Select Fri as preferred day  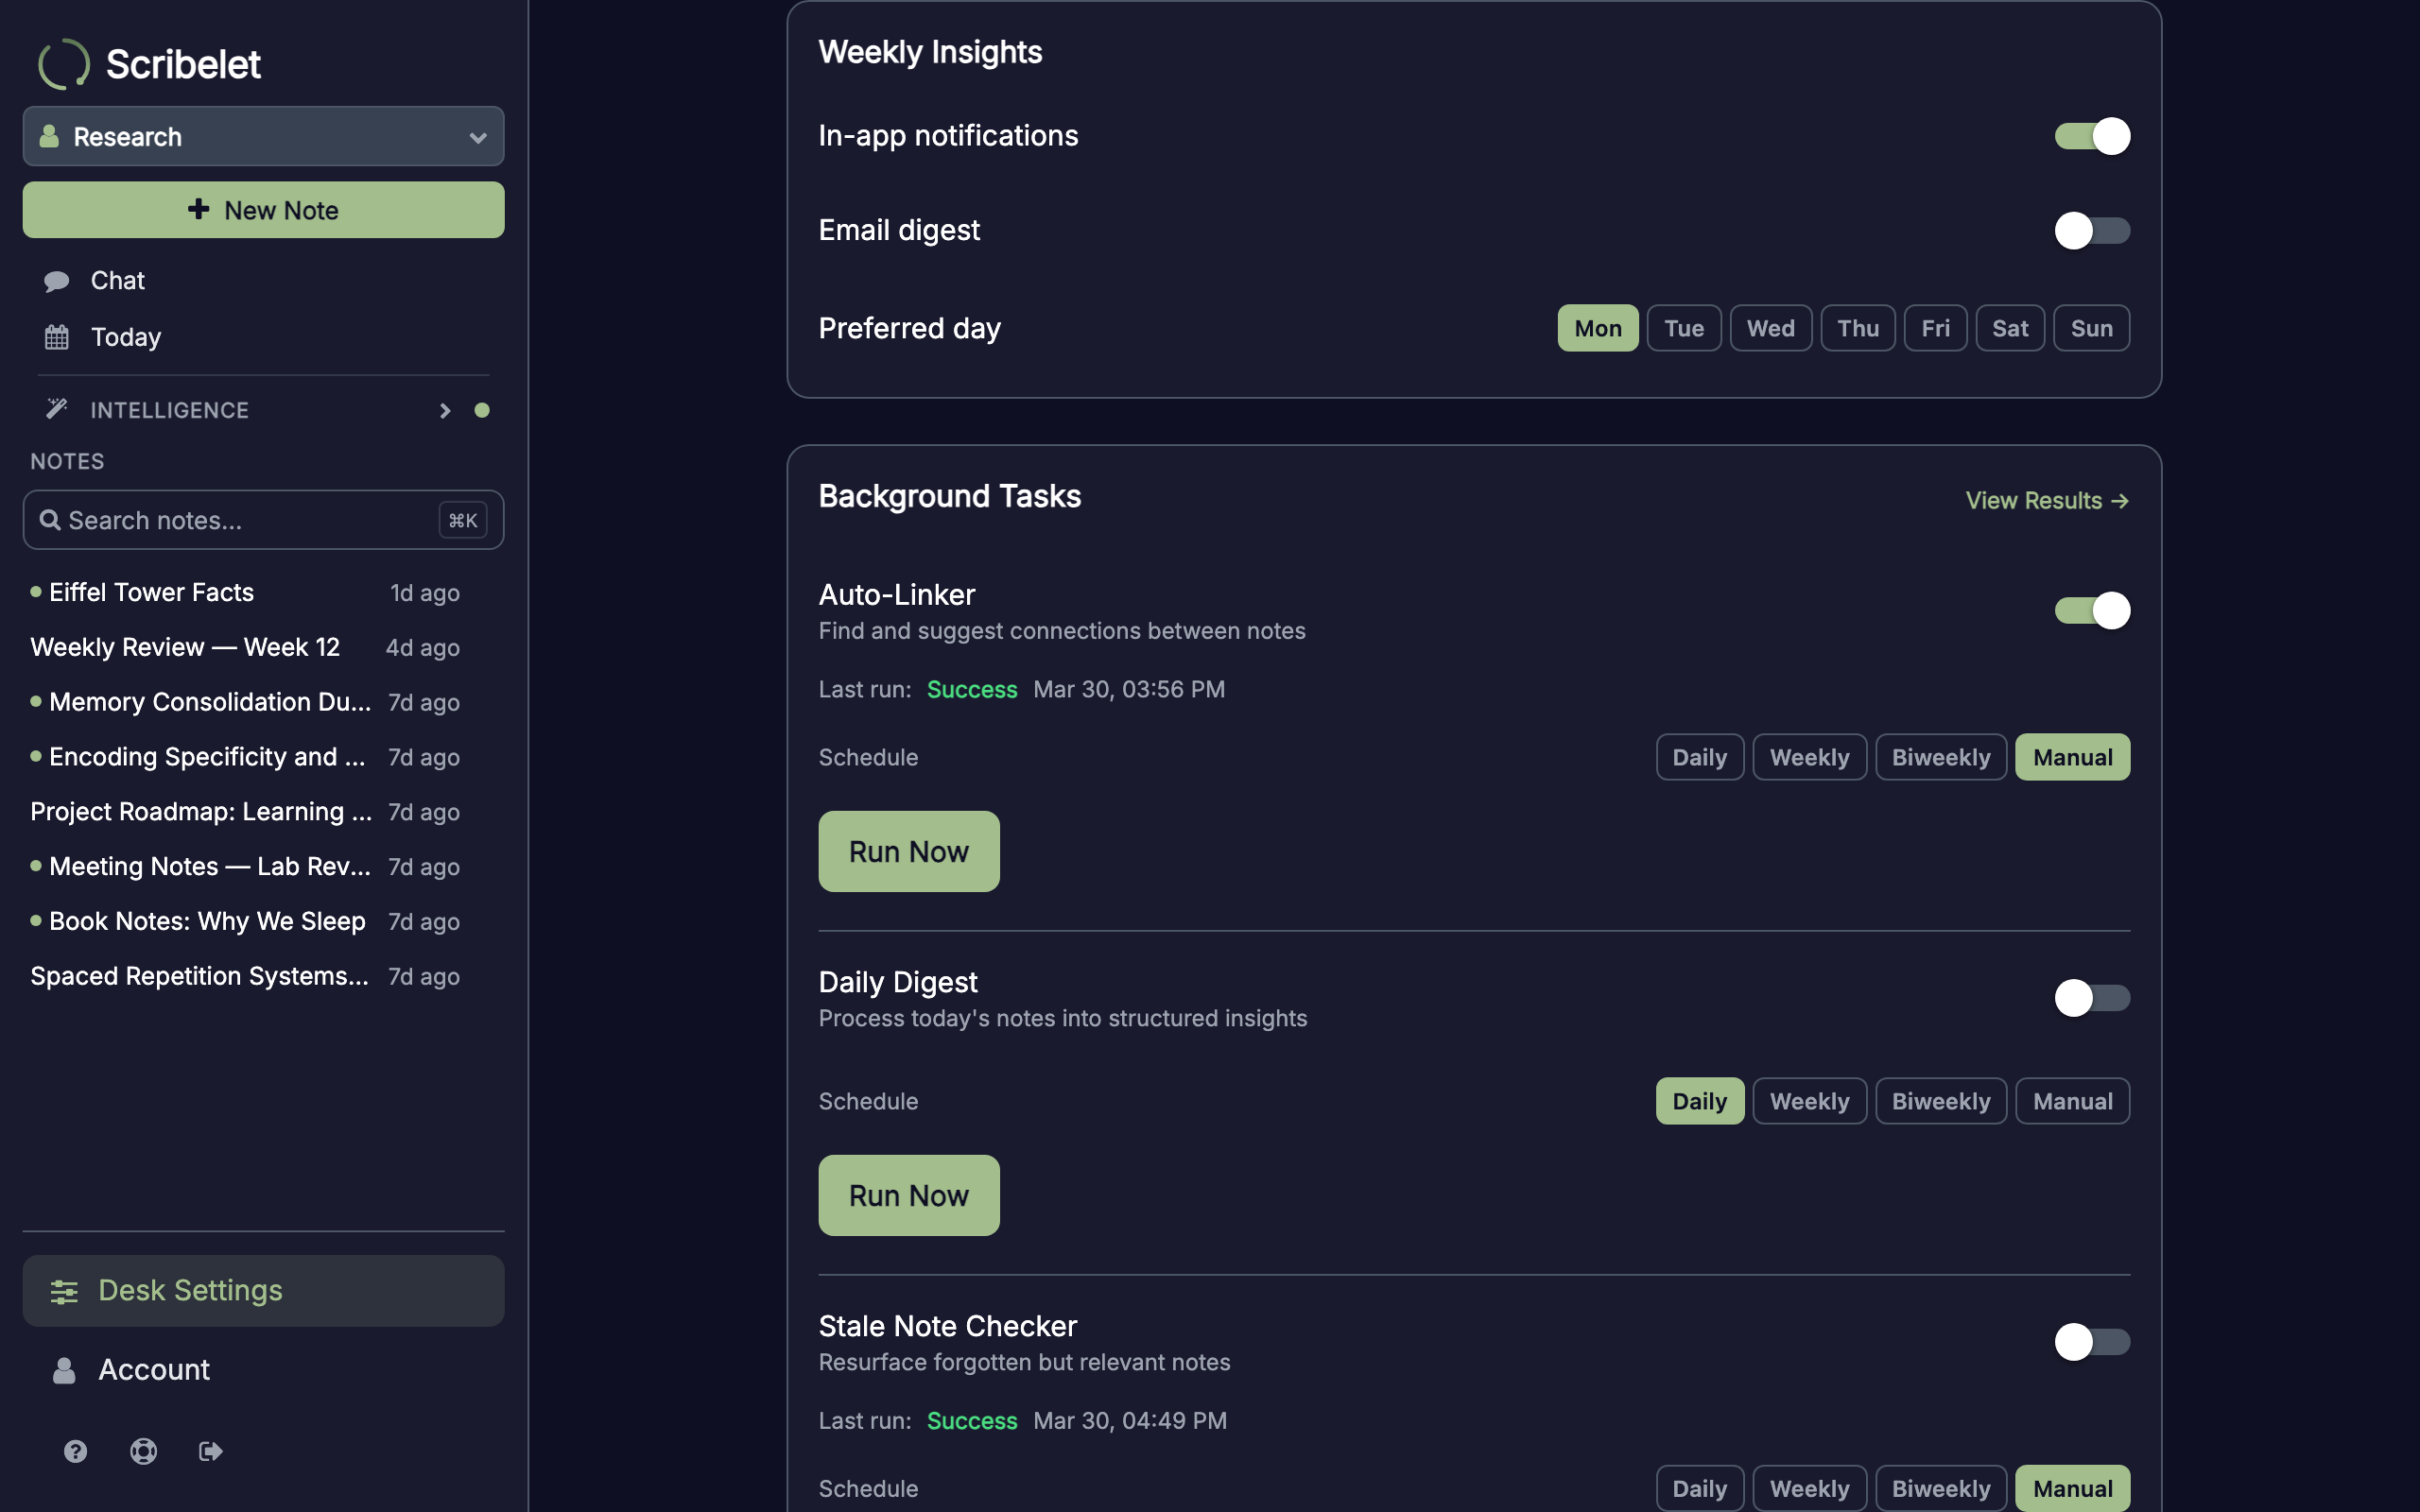(x=1935, y=328)
